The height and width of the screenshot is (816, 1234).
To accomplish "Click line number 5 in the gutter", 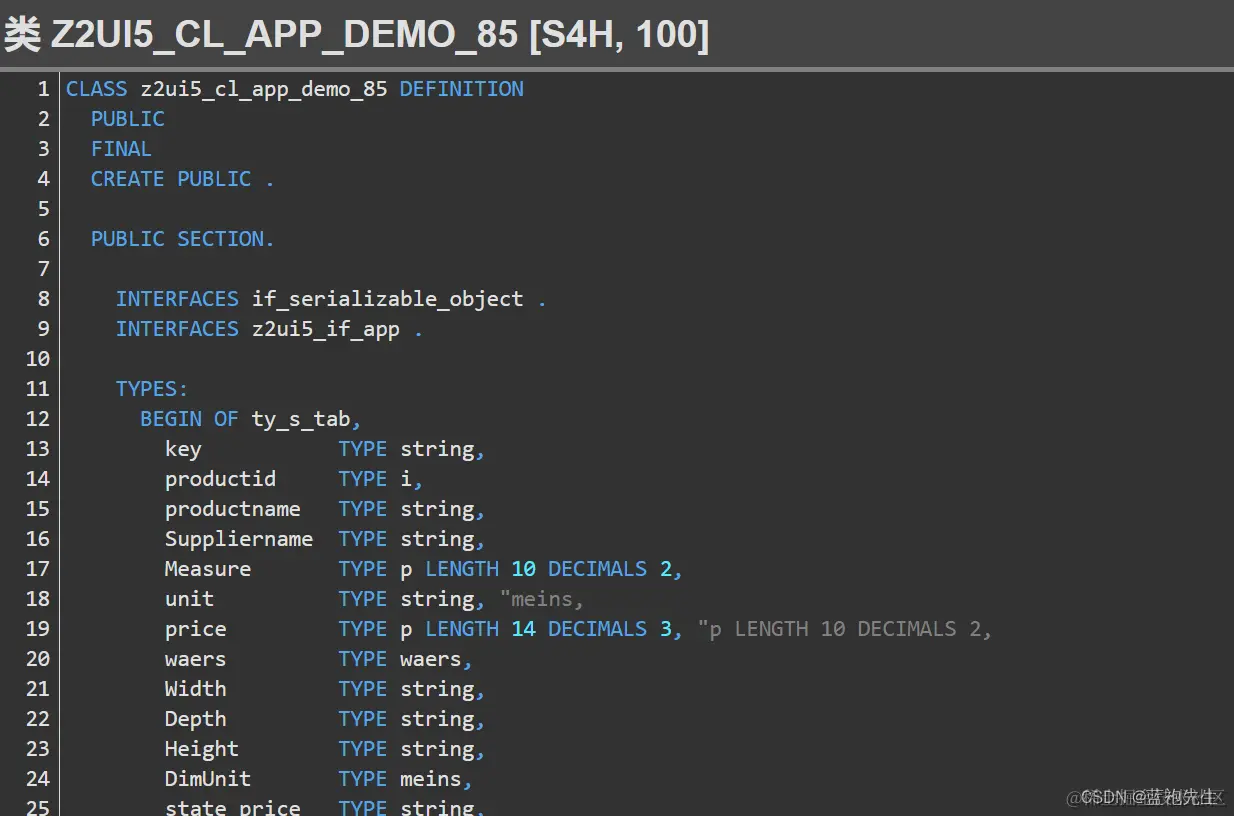I will (x=43, y=209).
